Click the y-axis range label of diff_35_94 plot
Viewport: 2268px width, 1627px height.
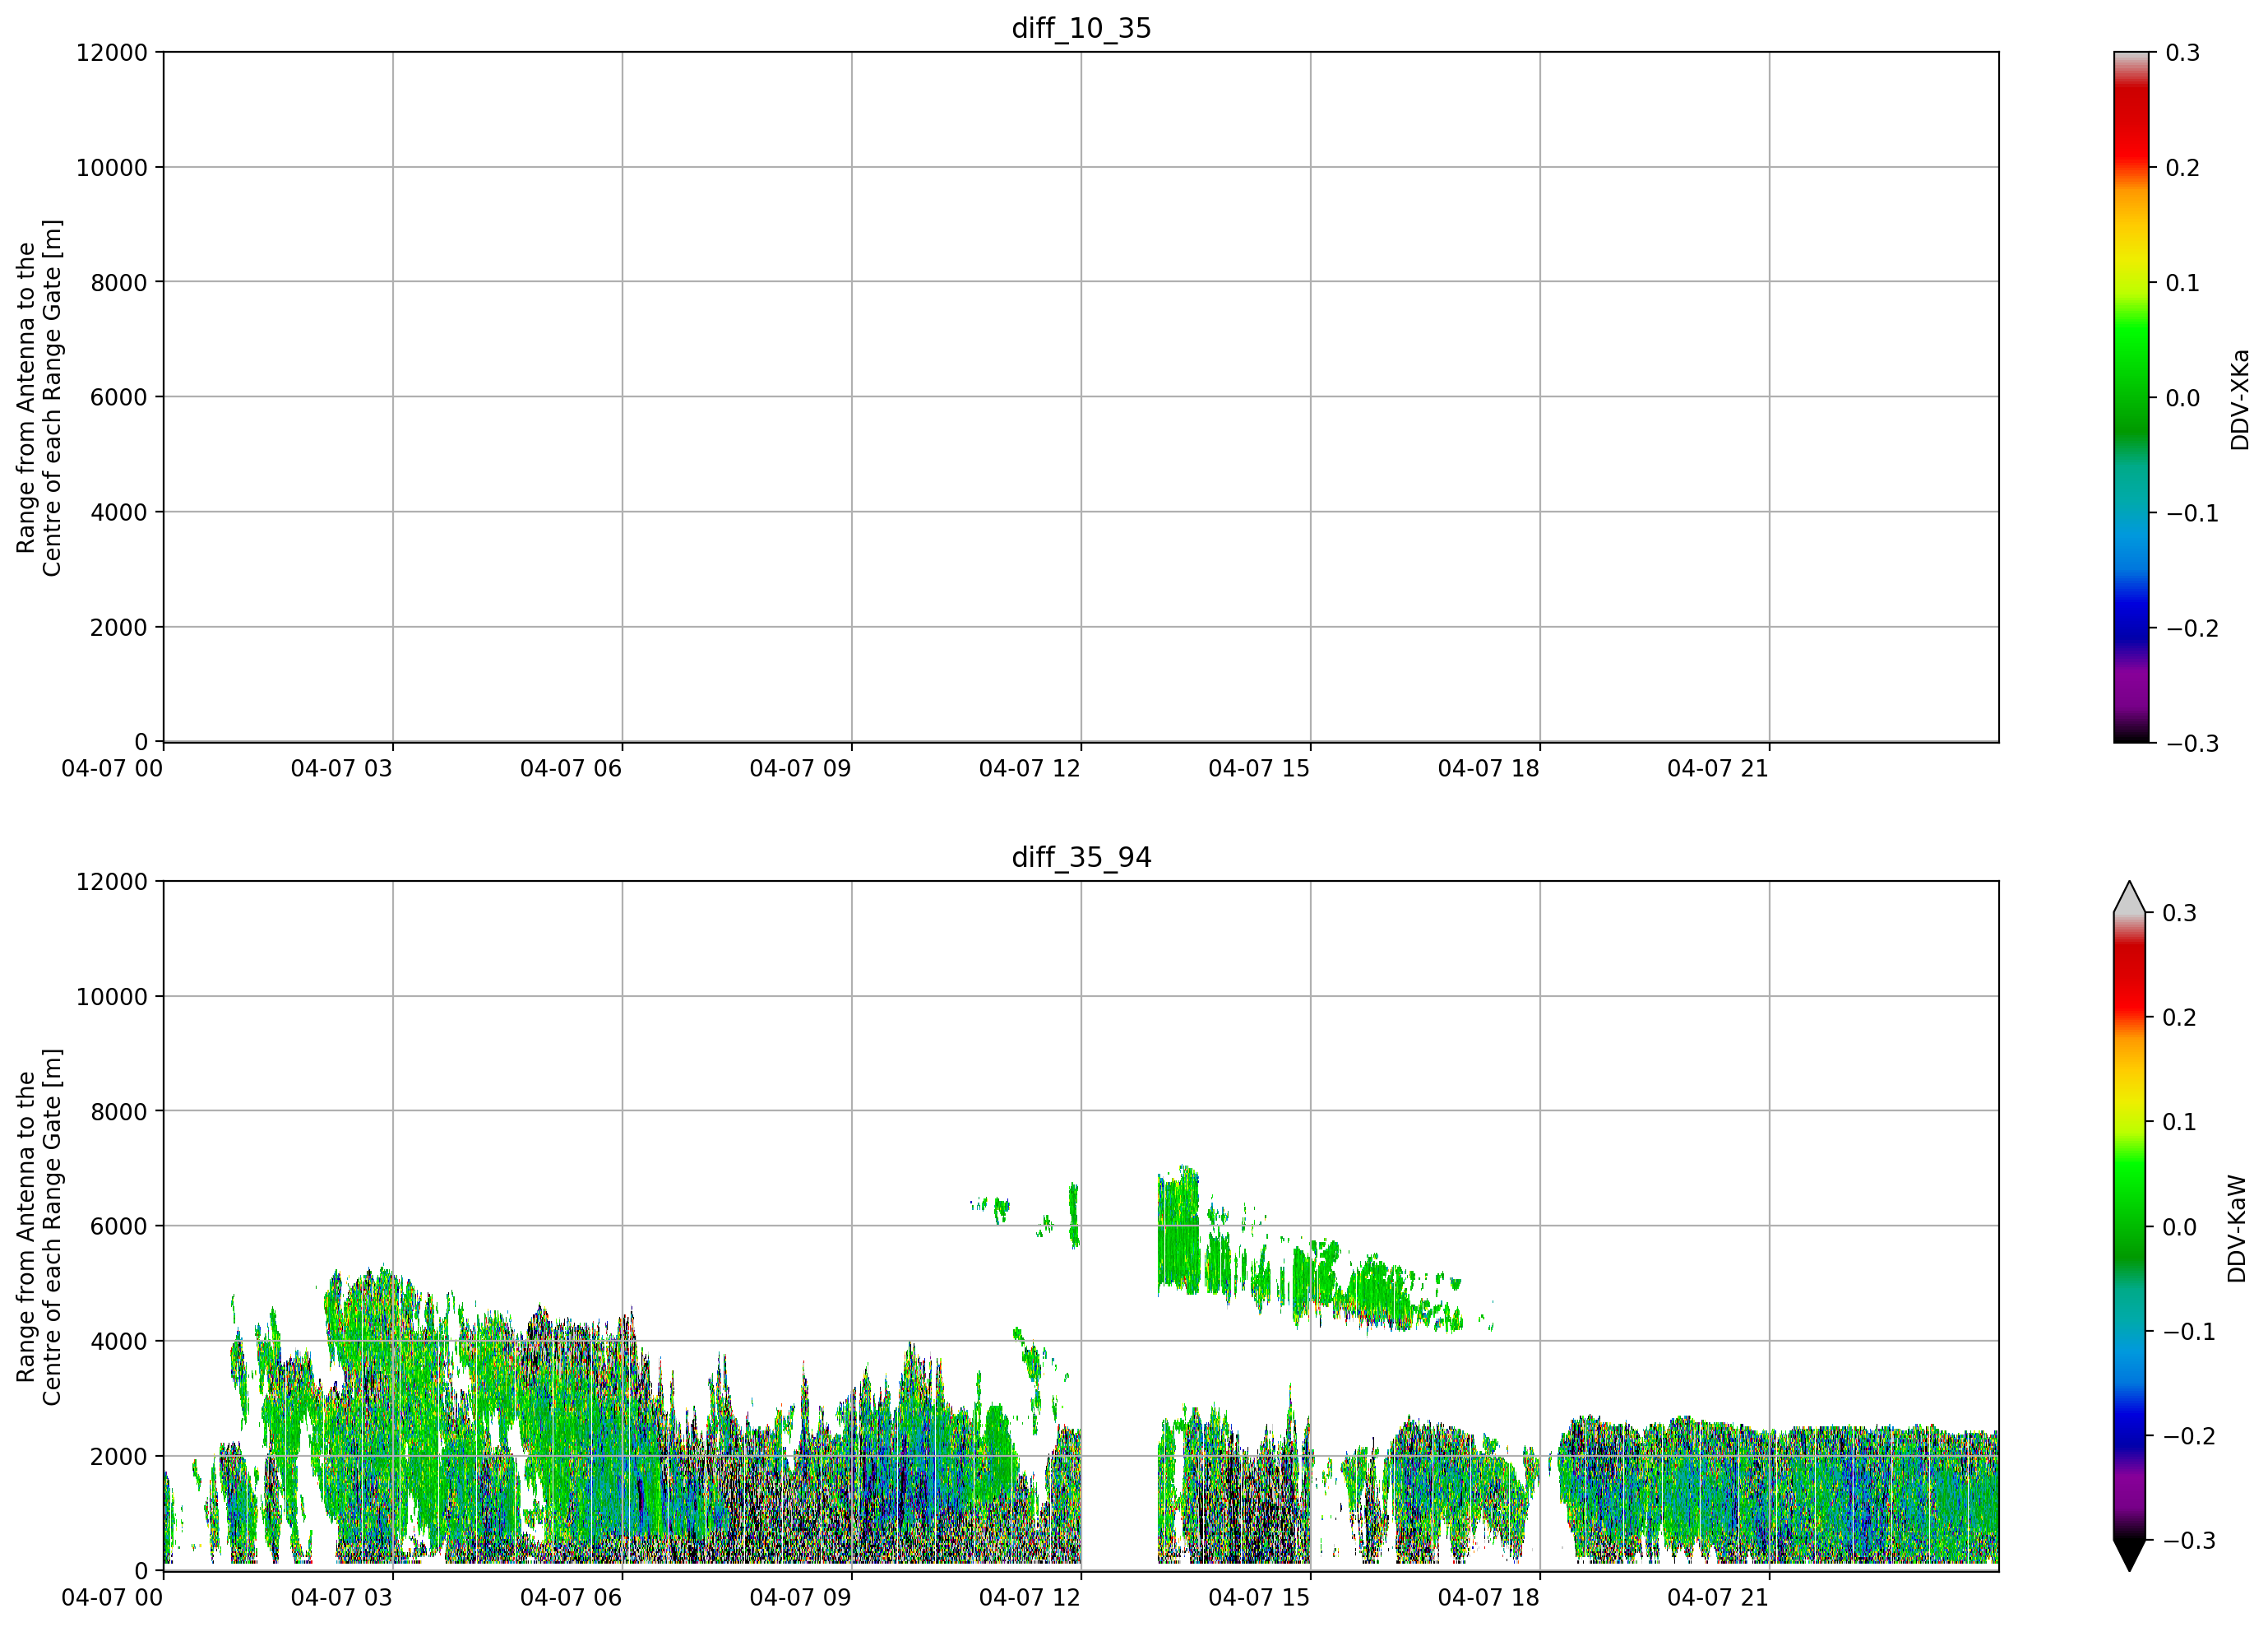tap(39, 1227)
